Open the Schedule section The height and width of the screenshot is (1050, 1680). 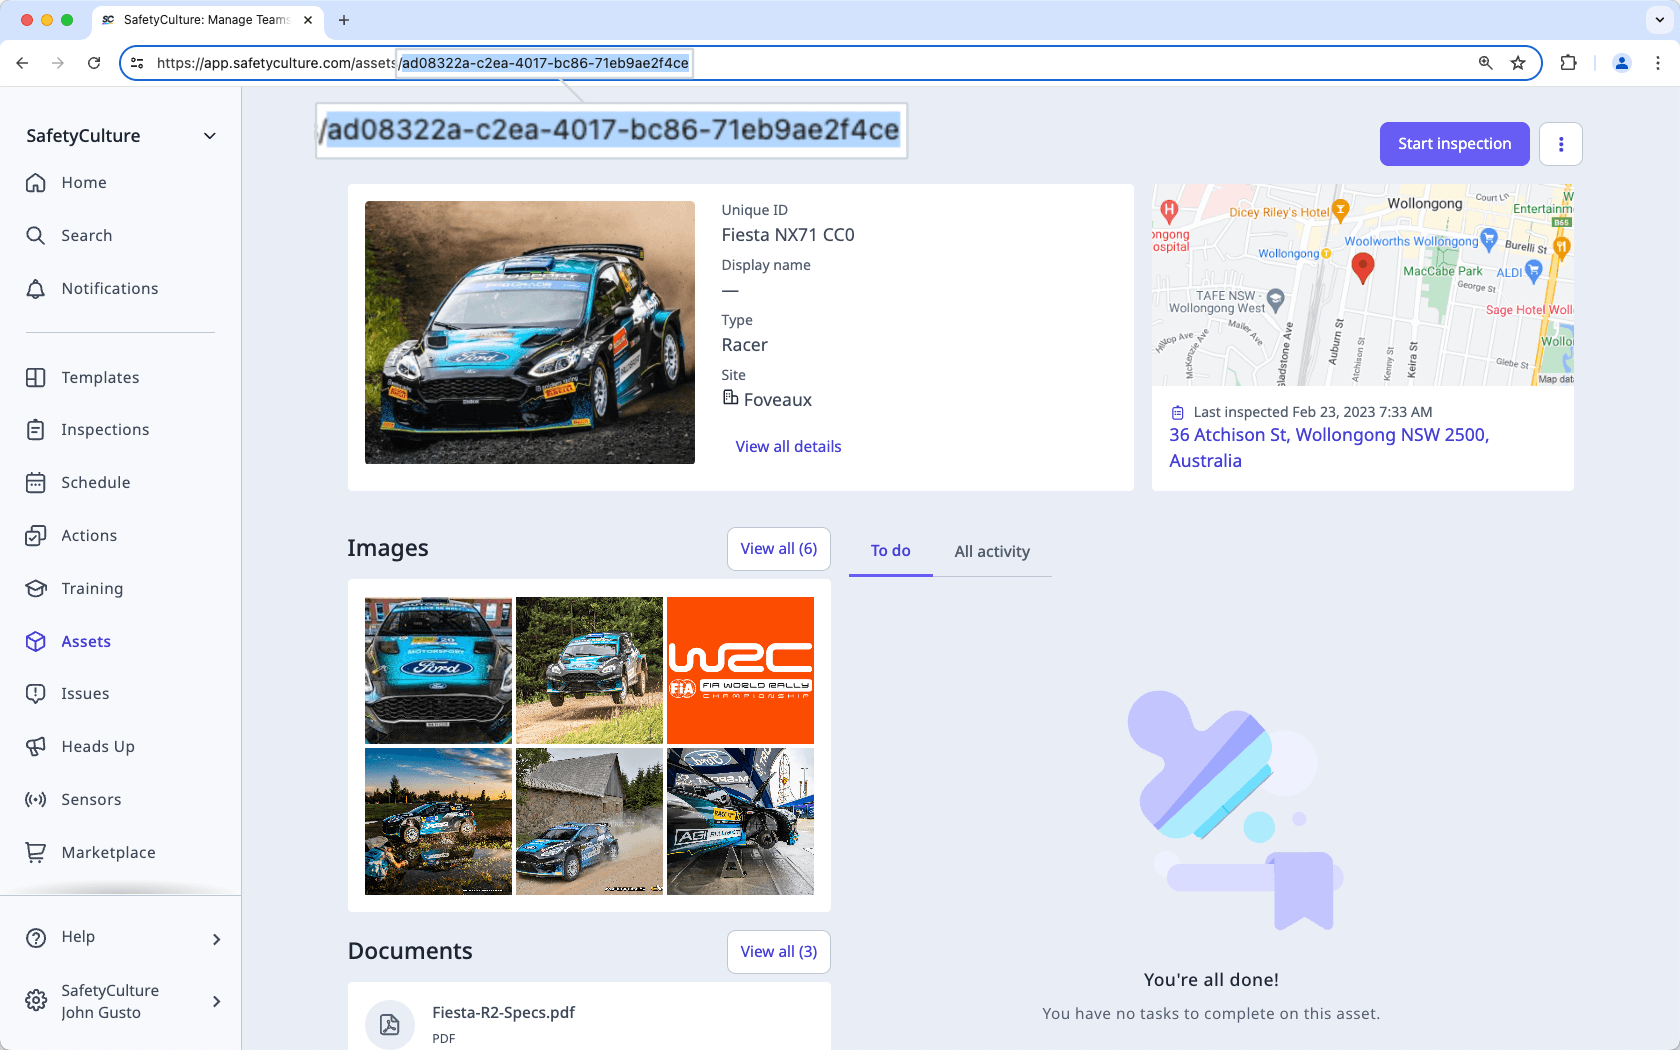click(x=95, y=482)
